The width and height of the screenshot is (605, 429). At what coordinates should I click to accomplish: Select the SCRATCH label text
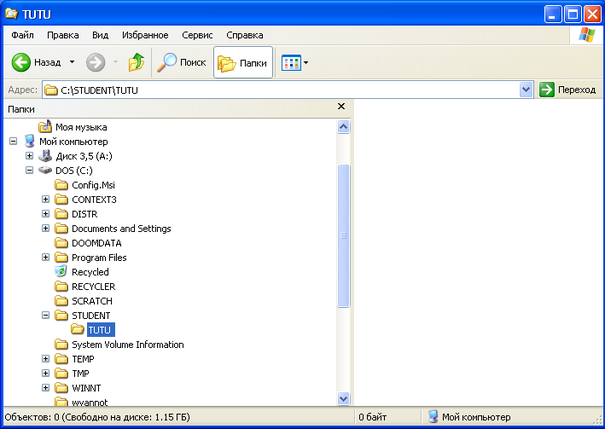tap(92, 301)
